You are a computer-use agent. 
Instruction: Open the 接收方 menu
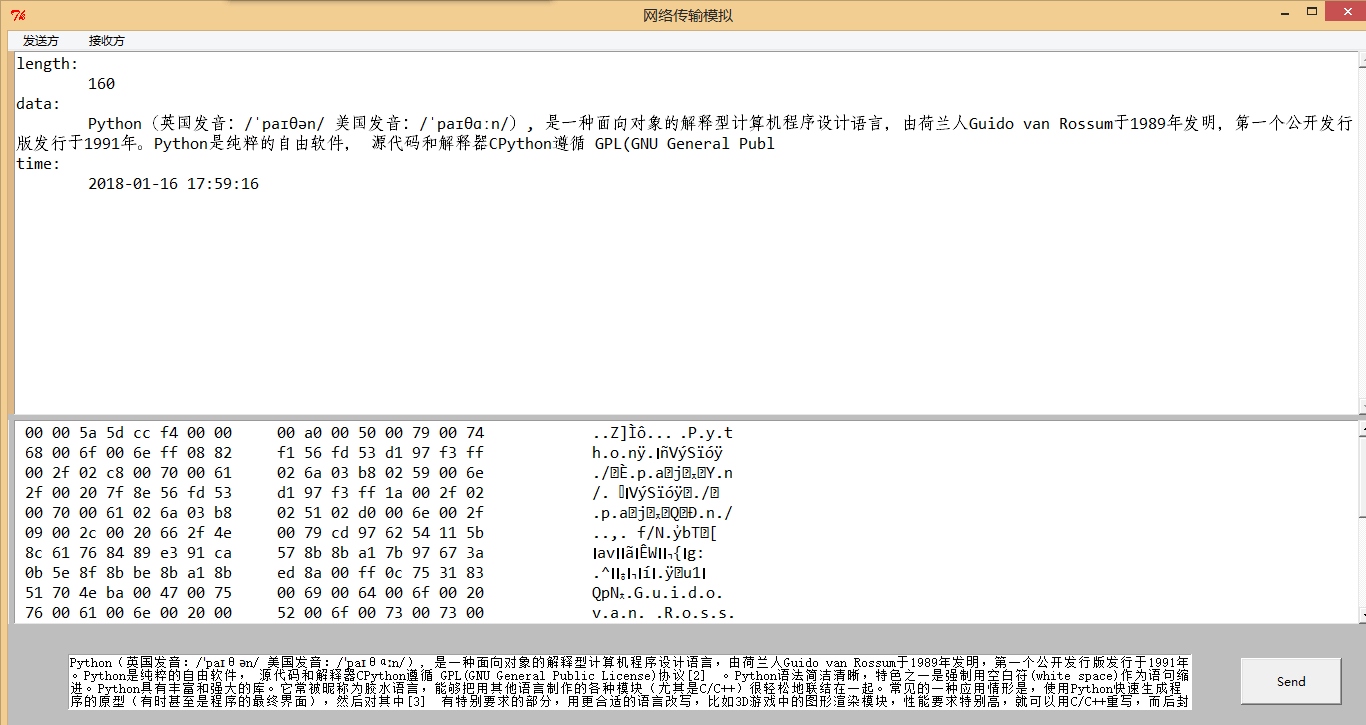click(x=107, y=41)
